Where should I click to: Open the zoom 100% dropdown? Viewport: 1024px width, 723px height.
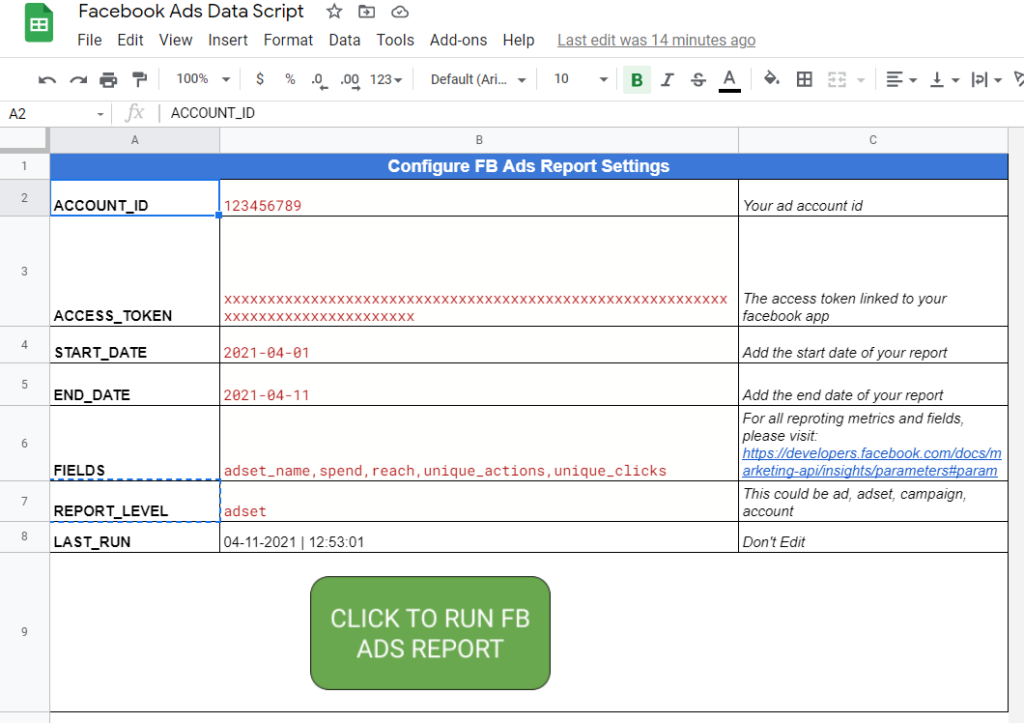[x=203, y=79]
